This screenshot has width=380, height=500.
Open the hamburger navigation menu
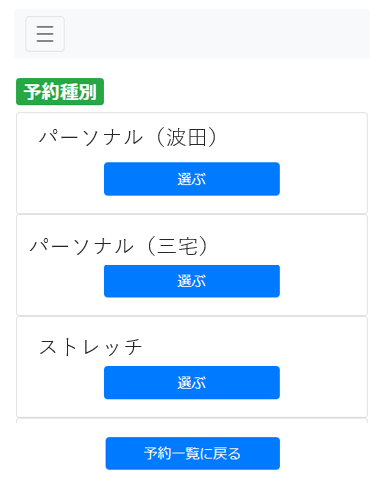pyautogui.click(x=45, y=34)
